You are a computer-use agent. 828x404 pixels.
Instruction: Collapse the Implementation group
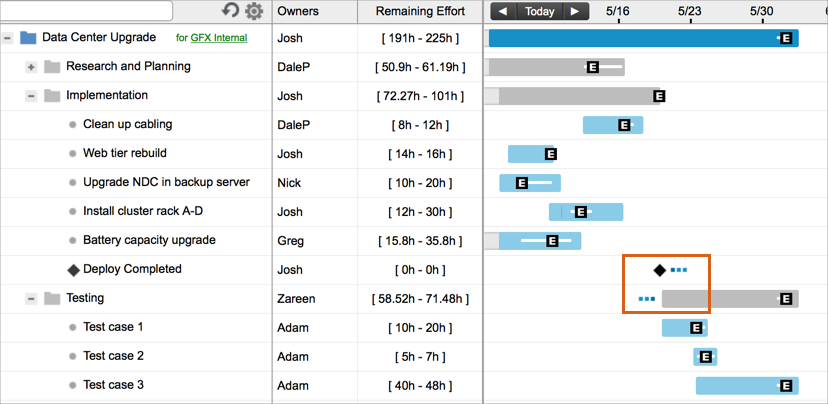(31, 96)
